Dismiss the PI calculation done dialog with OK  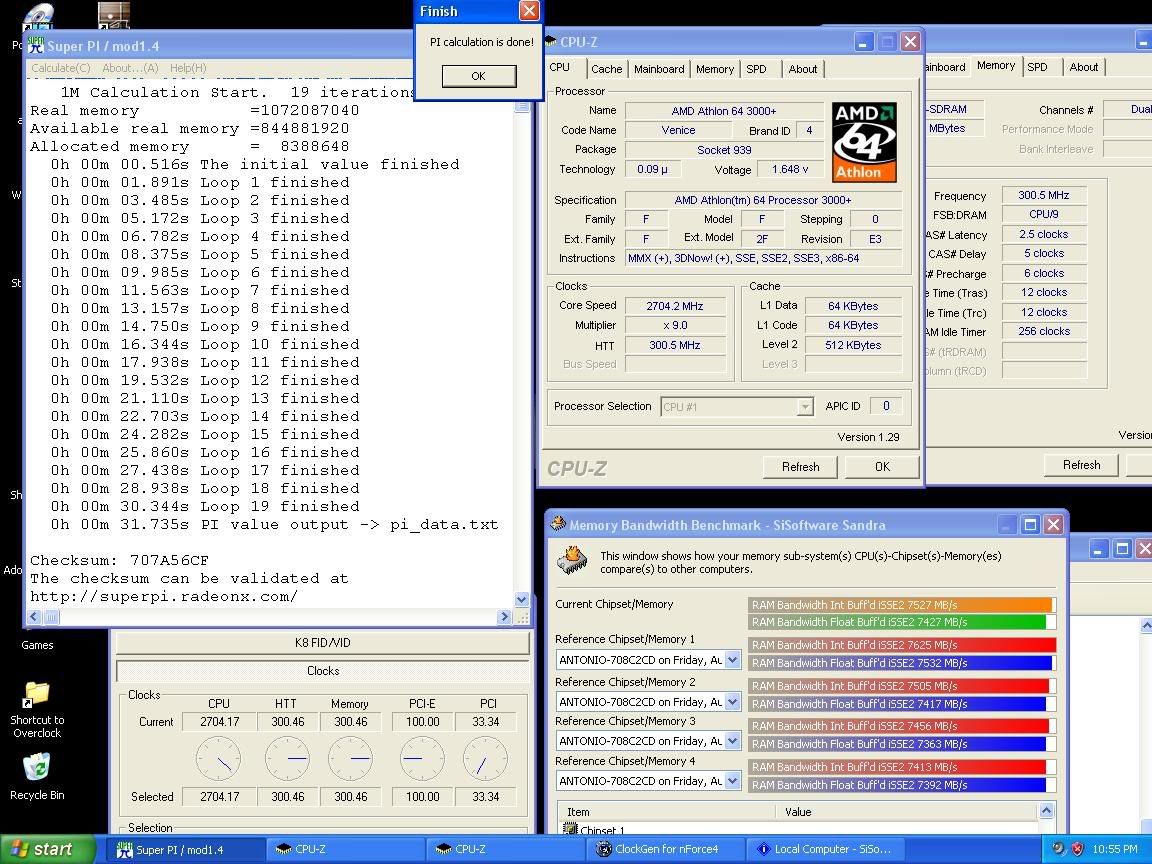478,76
